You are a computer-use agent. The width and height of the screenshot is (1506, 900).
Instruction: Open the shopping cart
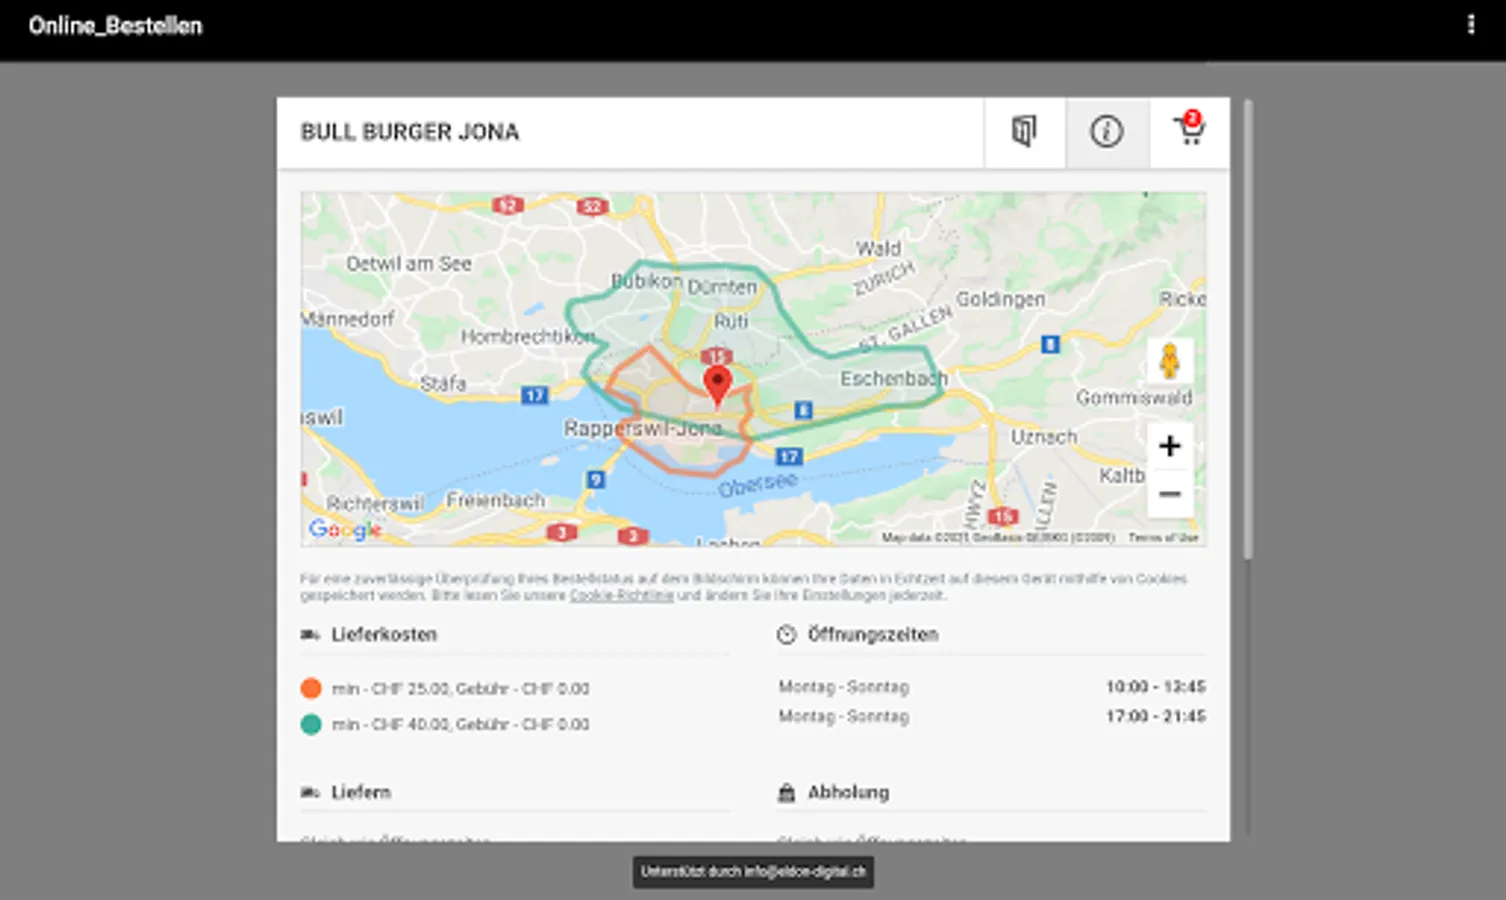1189,131
